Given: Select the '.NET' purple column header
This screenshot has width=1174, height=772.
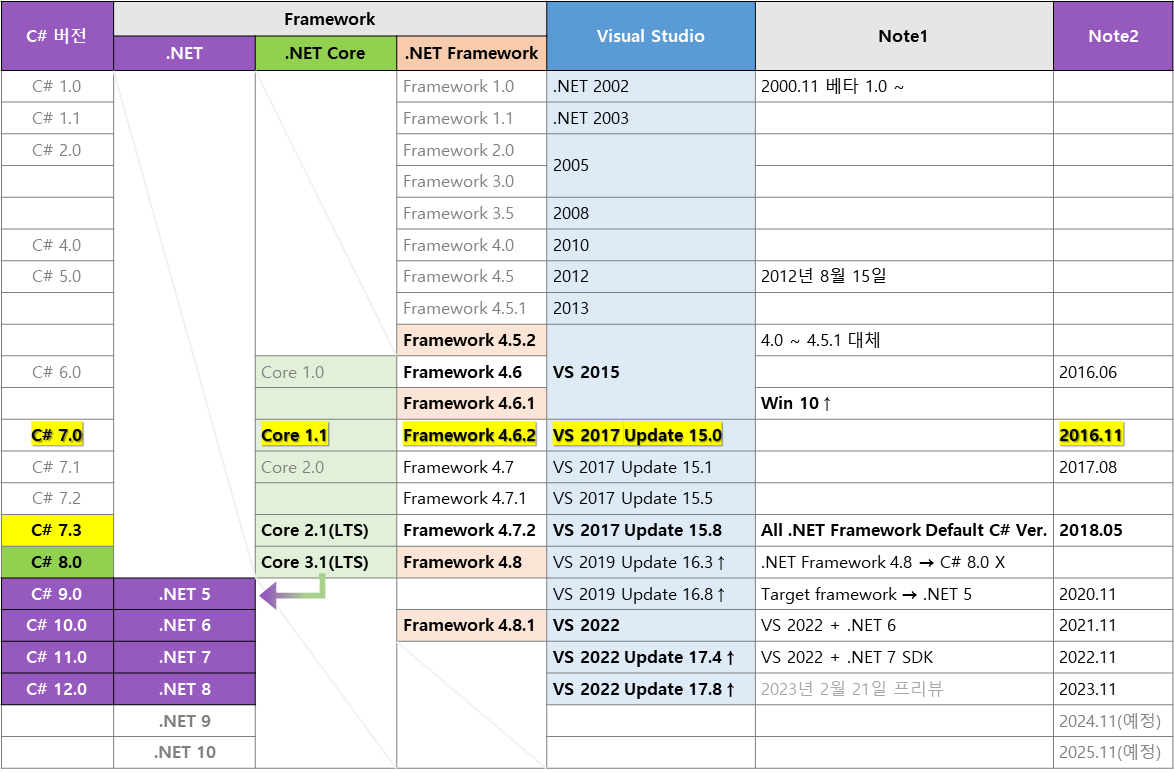Looking at the screenshot, I should point(184,53).
